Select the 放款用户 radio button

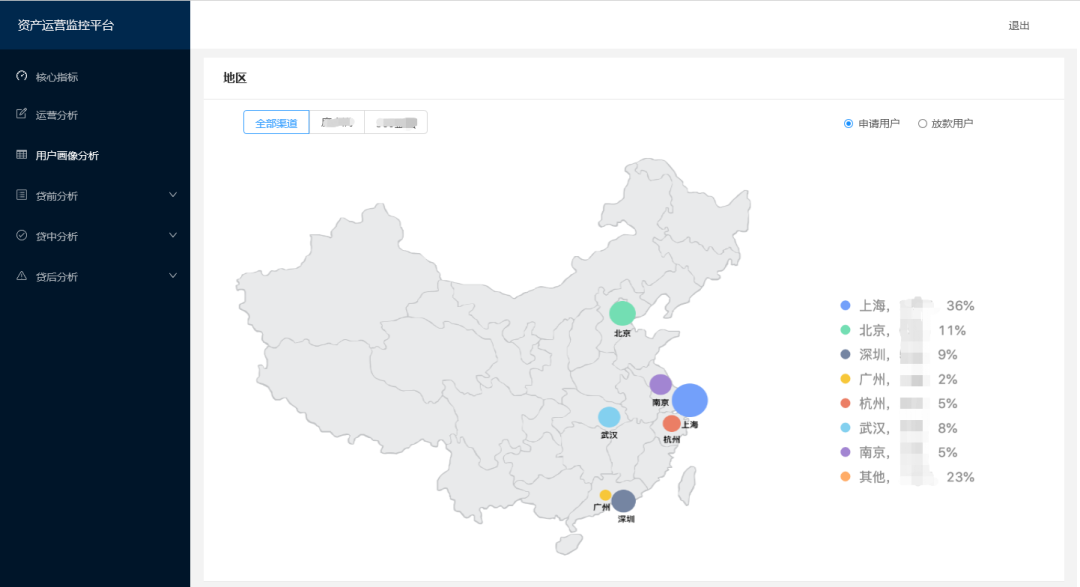922,123
